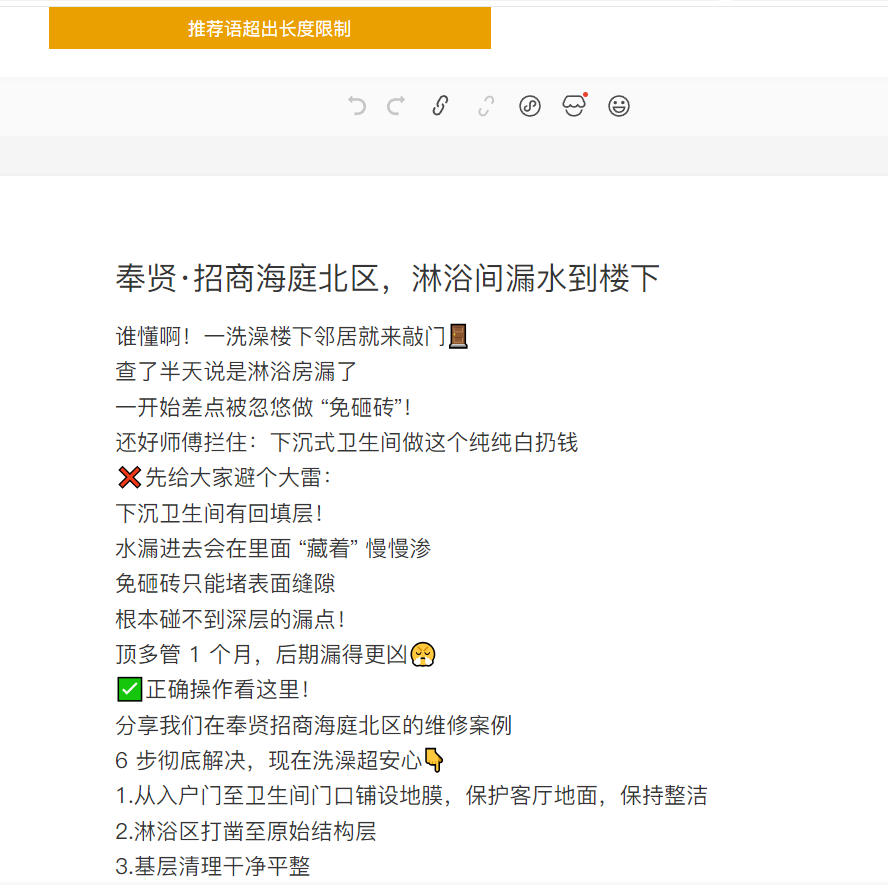Image resolution: width=888 pixels, height=888 pixels.
Task: Click the line 分享我们在奉贤招商海庭北区的维修案例
Action: pos(314,725)
